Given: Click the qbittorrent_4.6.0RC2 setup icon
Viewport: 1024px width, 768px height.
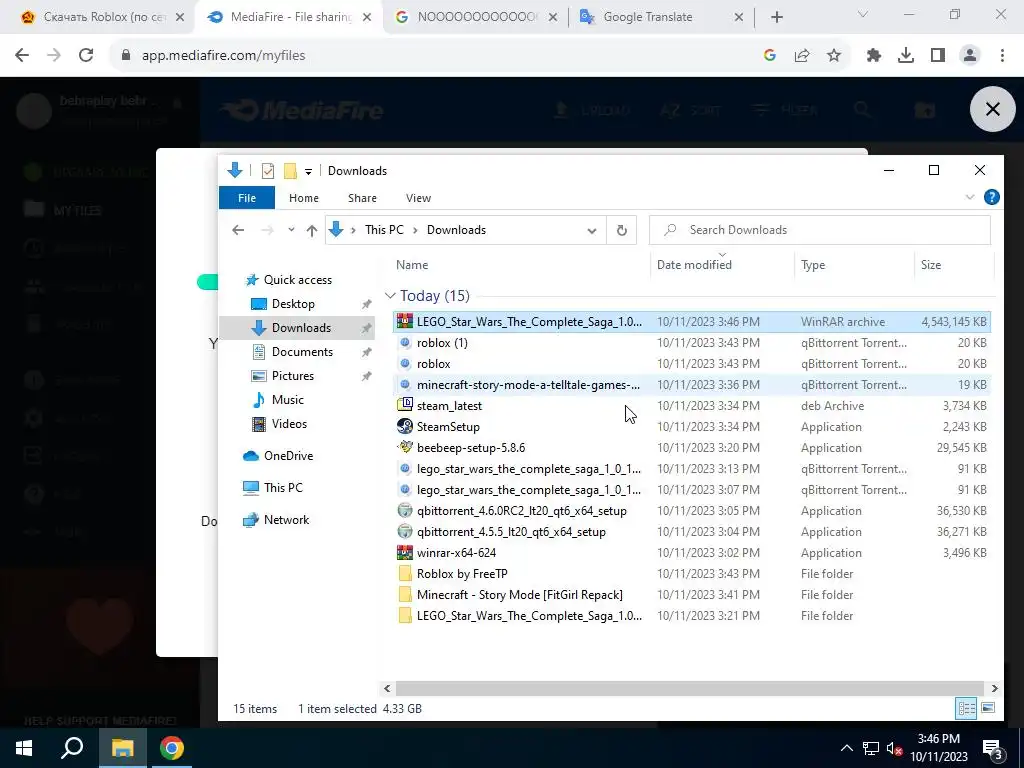Looking at the screenshot, I should tap(405, 510).
